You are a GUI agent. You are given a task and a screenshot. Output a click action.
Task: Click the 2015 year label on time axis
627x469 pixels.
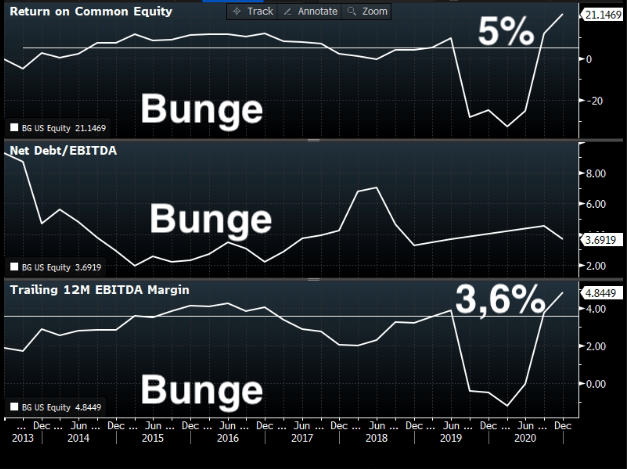pos(153,438)
